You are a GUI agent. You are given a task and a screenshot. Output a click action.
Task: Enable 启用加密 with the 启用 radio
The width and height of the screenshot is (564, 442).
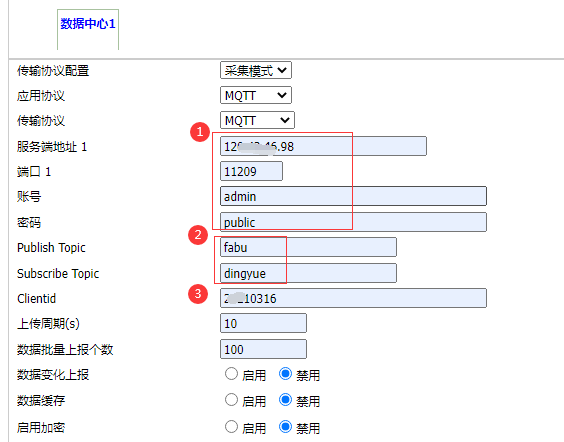pos(231,427)
